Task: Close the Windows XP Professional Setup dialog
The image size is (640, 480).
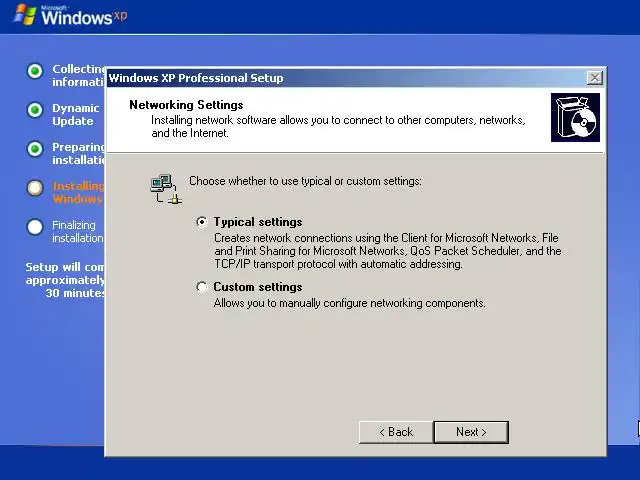Action: point(594,78)
